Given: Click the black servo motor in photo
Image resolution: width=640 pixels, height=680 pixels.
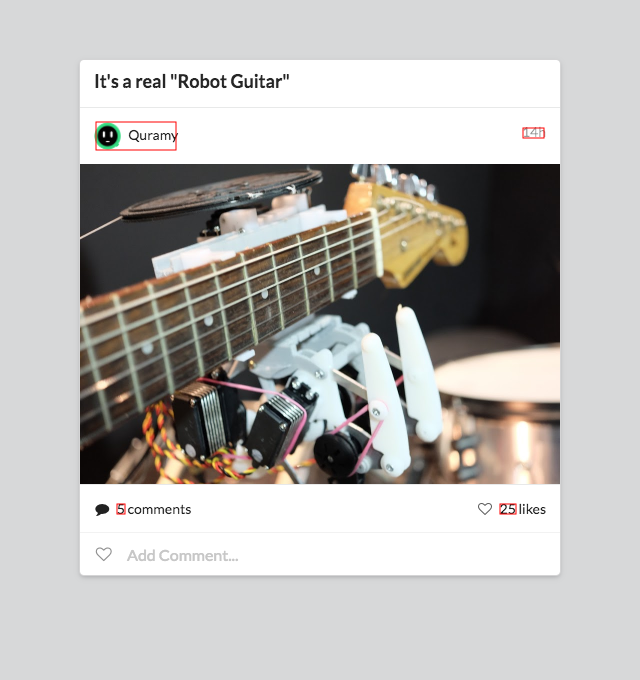Looking at the screenshot, I should 204,421.
